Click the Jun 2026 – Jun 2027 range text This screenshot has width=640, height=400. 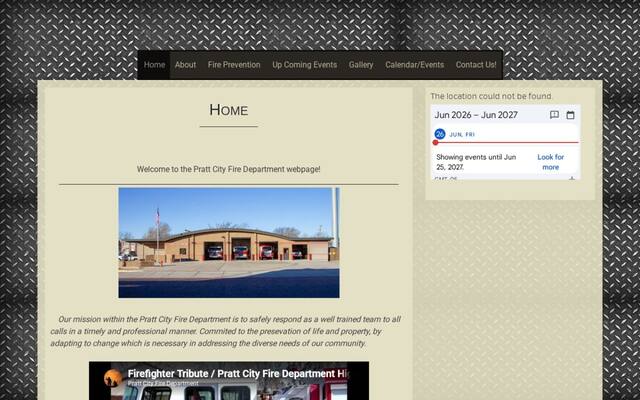pos(476,115)
